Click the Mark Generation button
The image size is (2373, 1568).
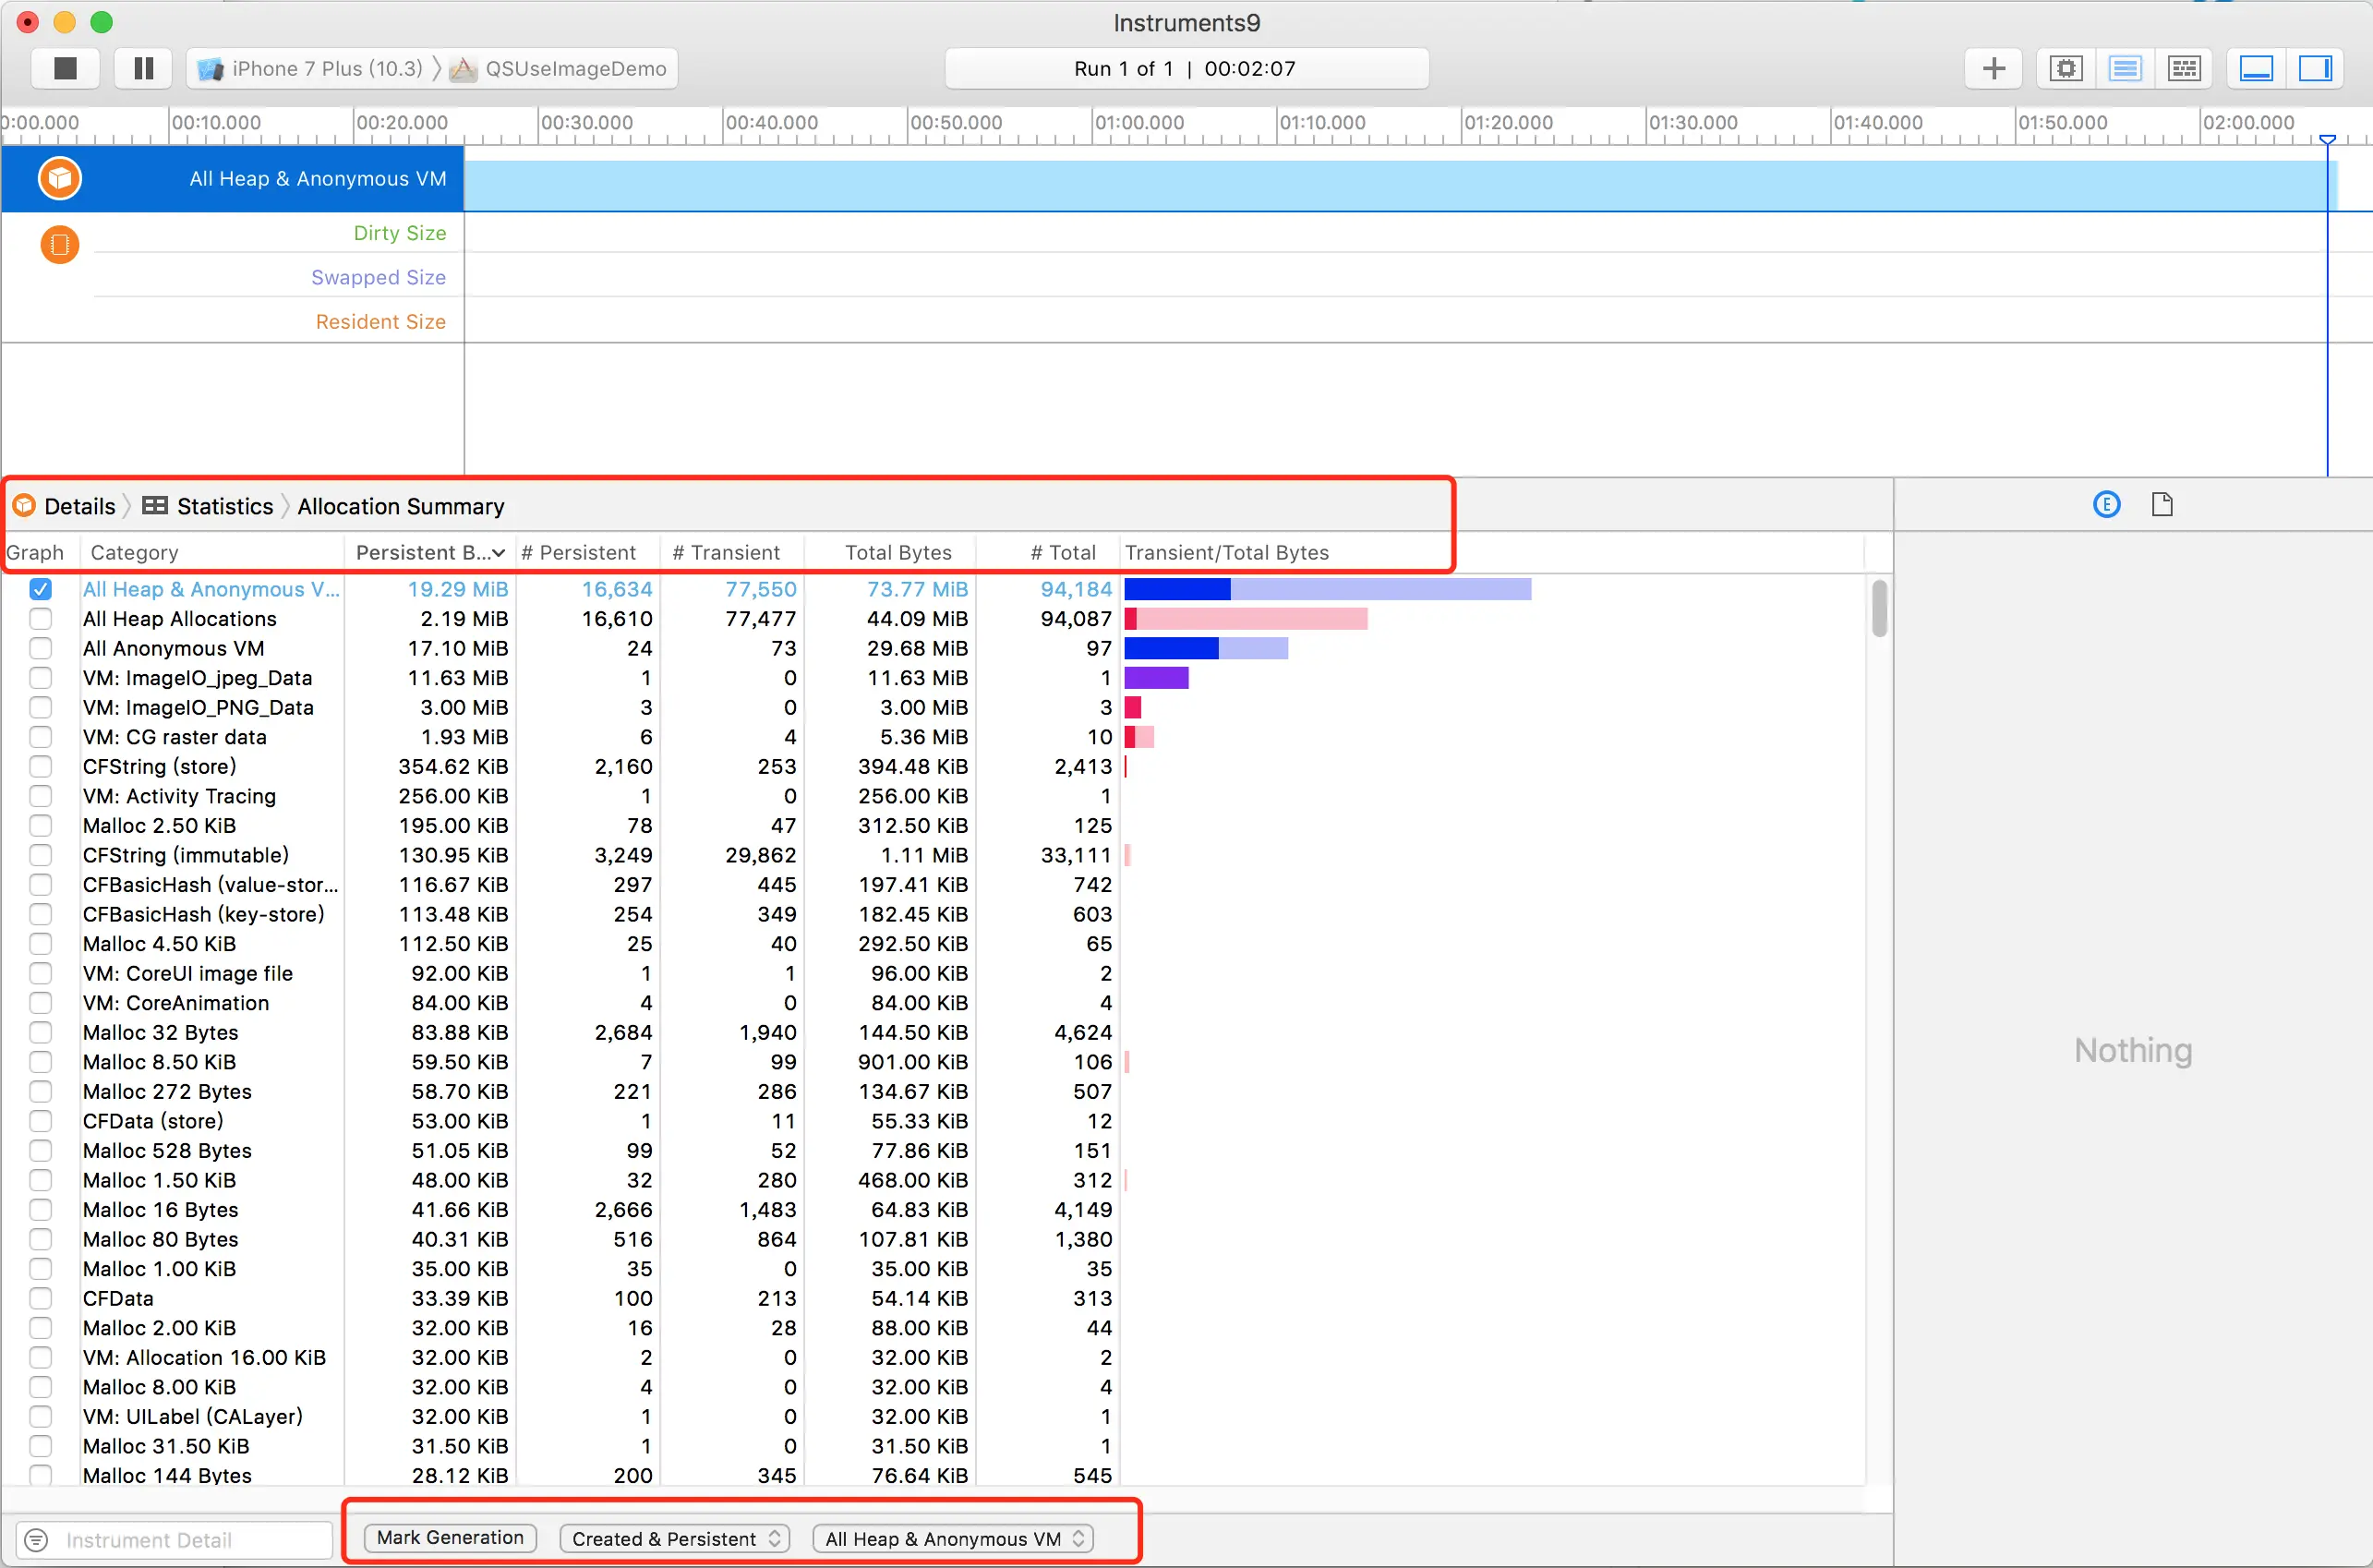pos(450,1537)
